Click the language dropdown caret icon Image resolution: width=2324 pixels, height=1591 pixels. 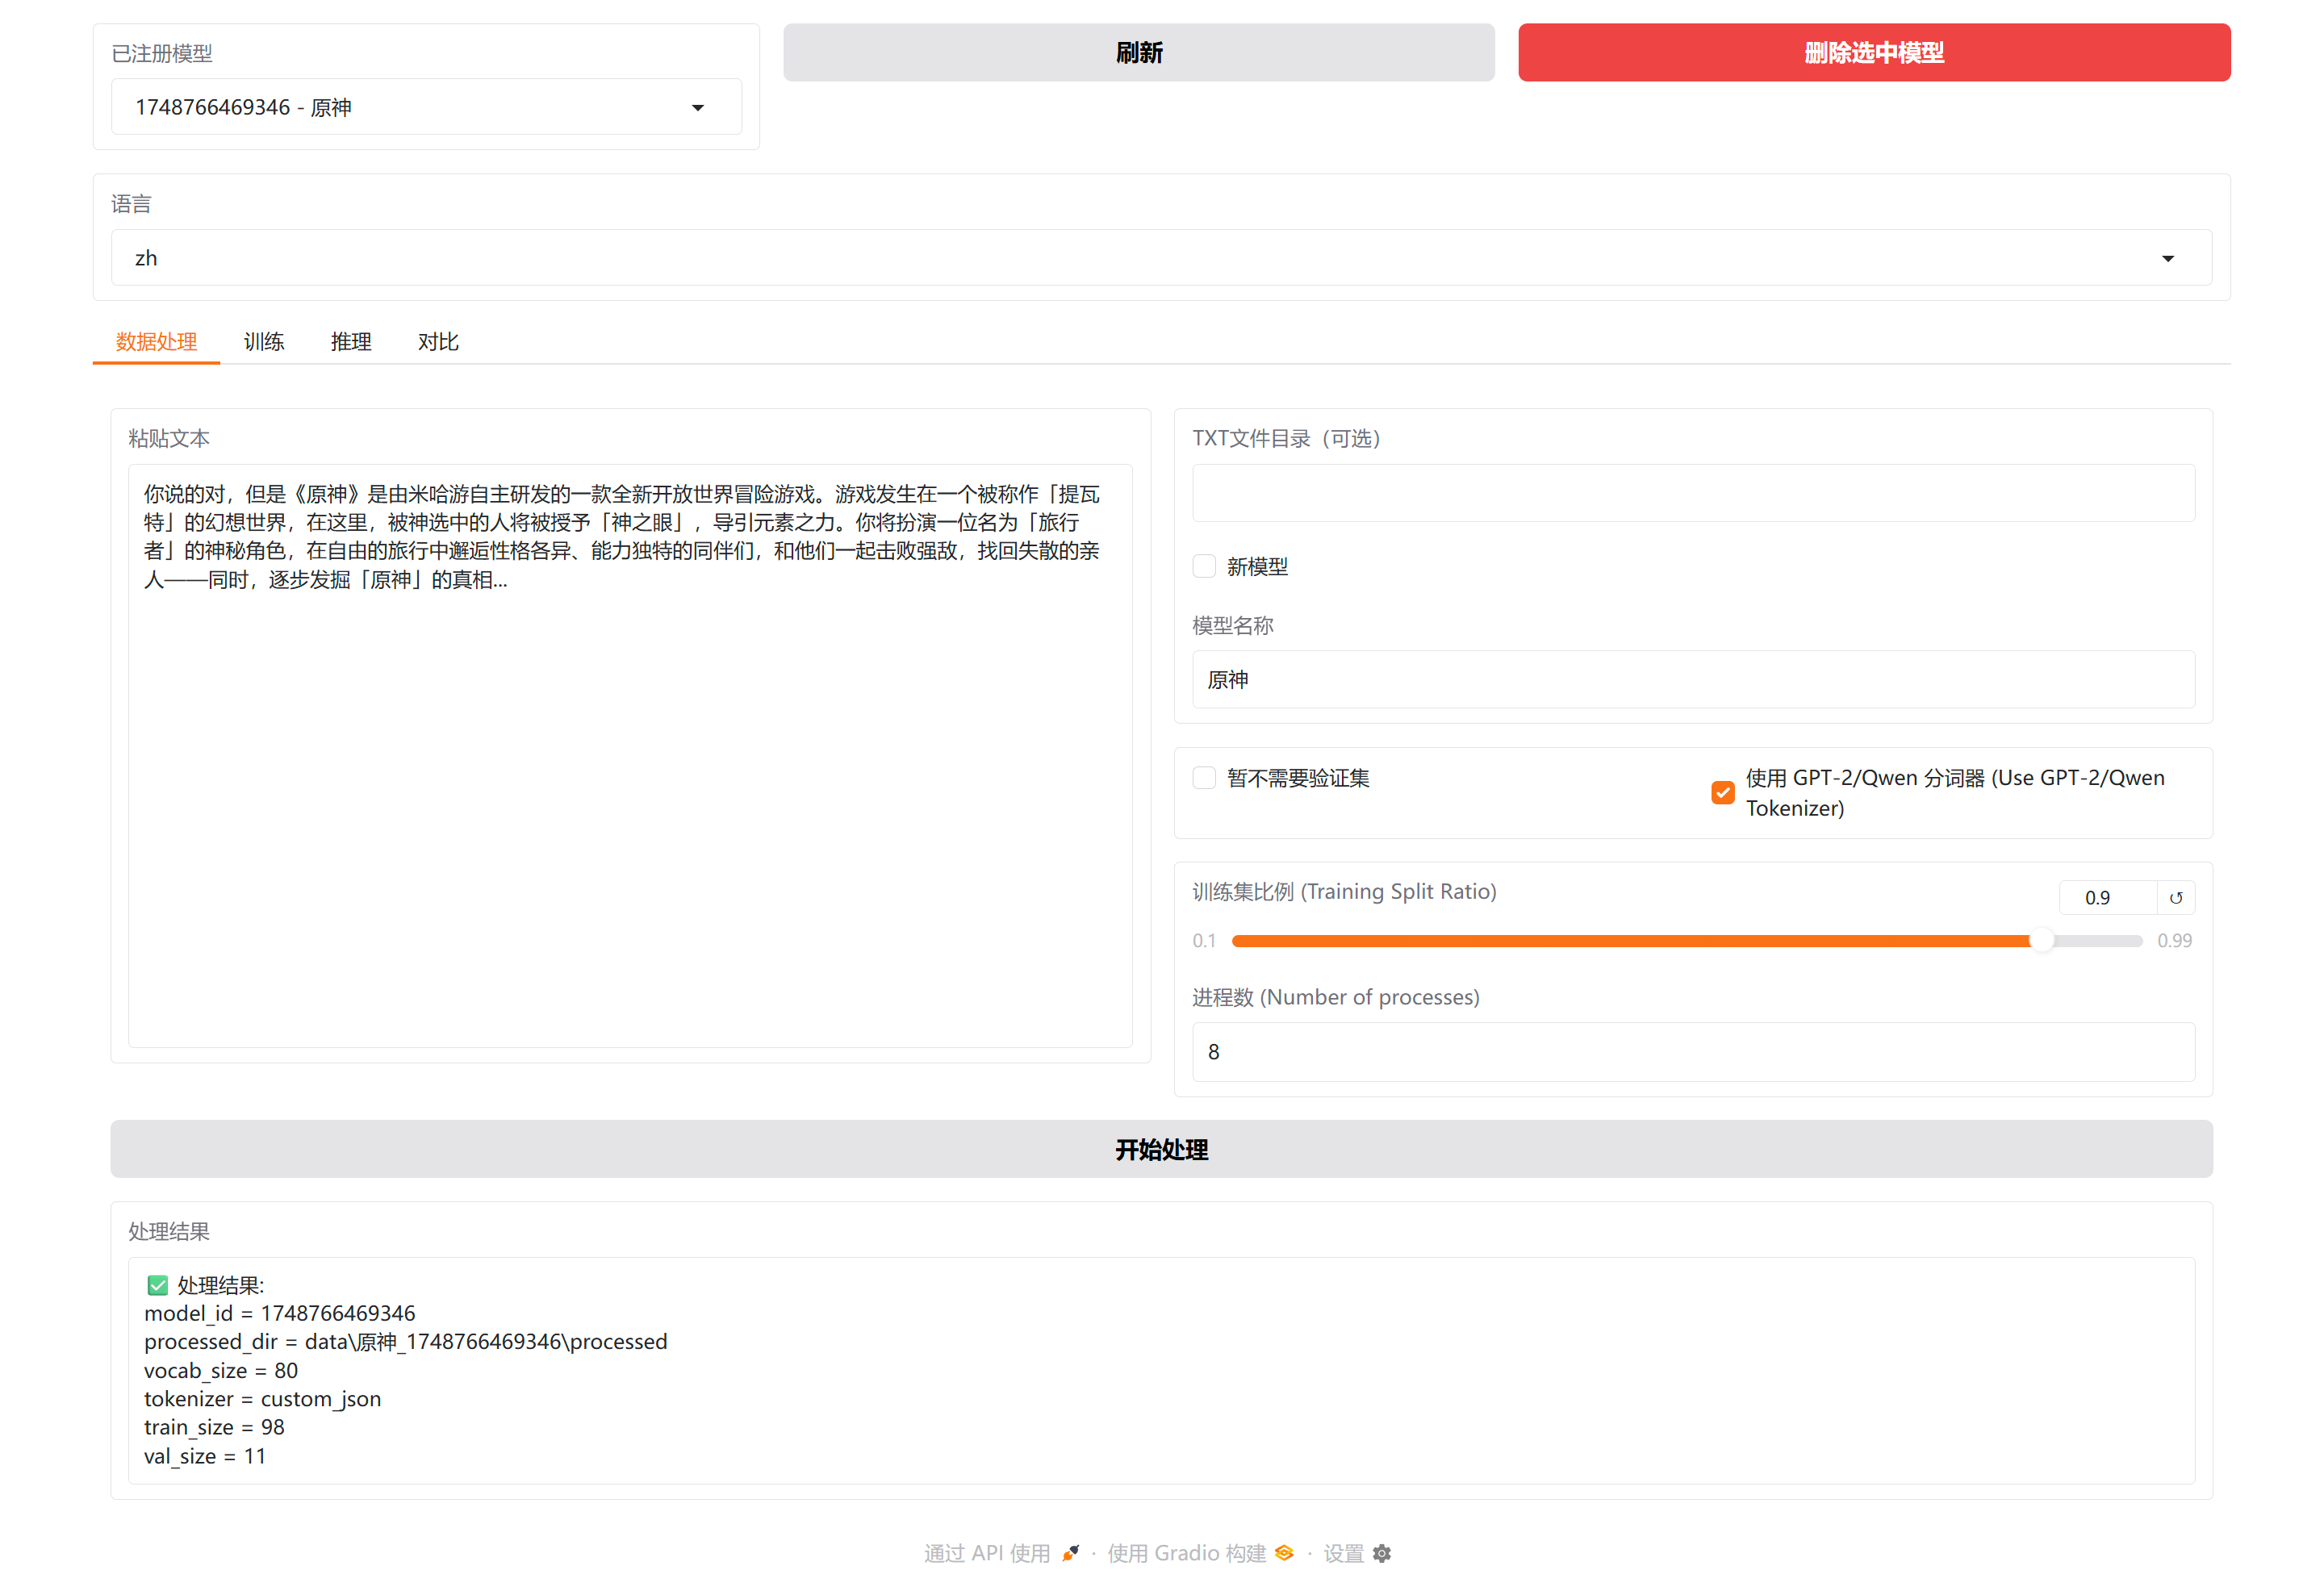point(2167,259)
